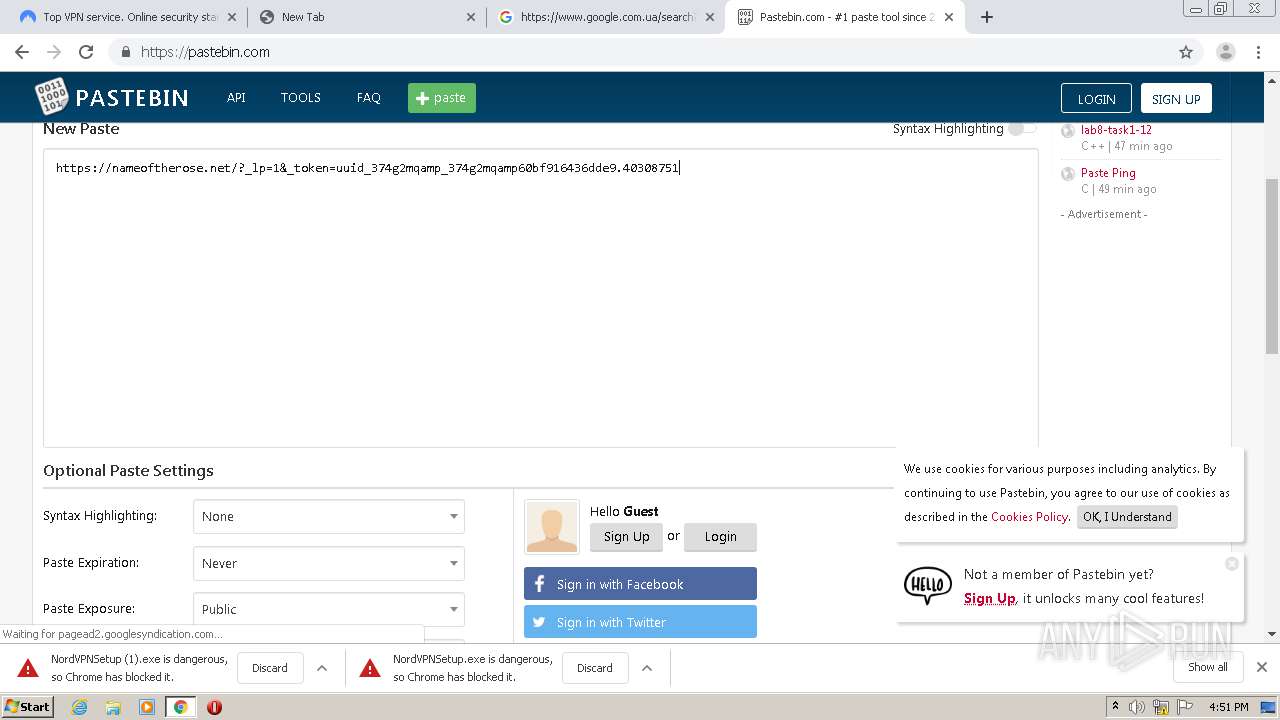Discard the NordVPNSetup (1).exe download

(270, 668)
